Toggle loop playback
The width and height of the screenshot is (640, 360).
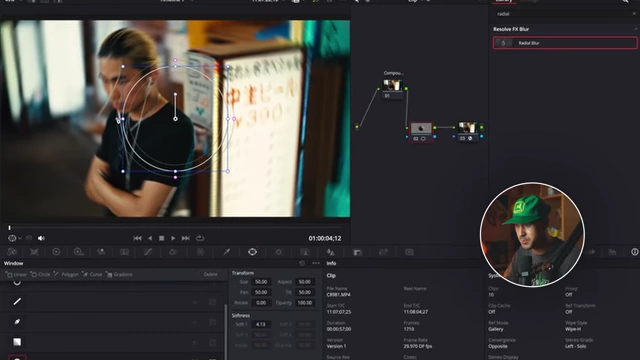click(x=200, y=238)
